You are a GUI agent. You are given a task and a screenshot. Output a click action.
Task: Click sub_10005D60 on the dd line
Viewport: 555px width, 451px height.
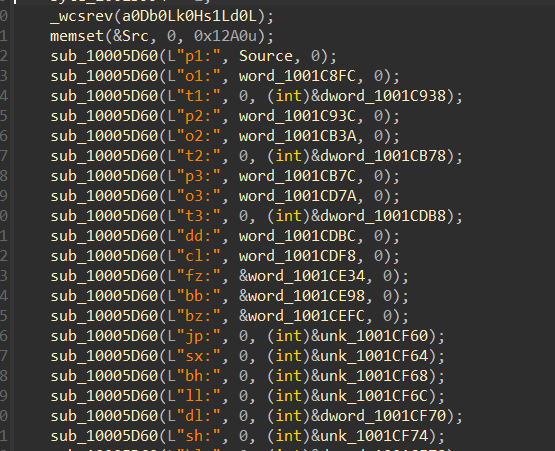point(104,236)
